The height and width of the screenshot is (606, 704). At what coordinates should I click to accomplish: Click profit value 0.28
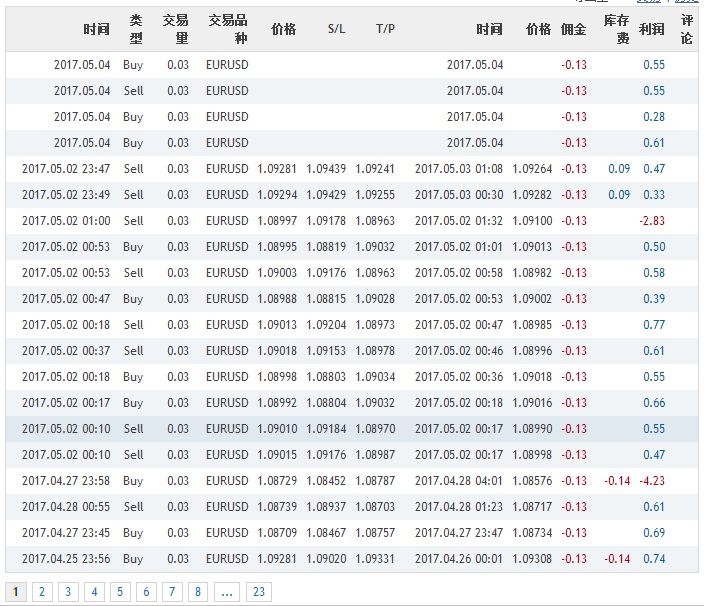(654, 117)
